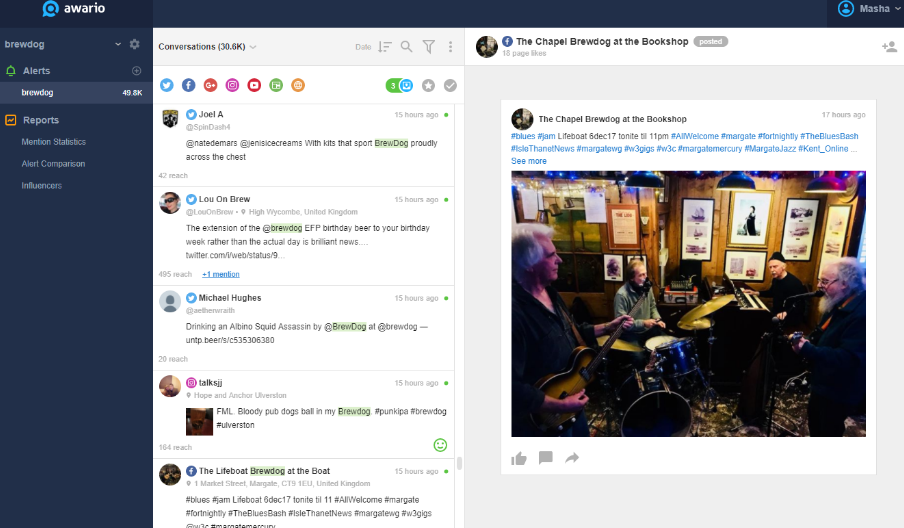Show starred mentions only

[428, 86]
